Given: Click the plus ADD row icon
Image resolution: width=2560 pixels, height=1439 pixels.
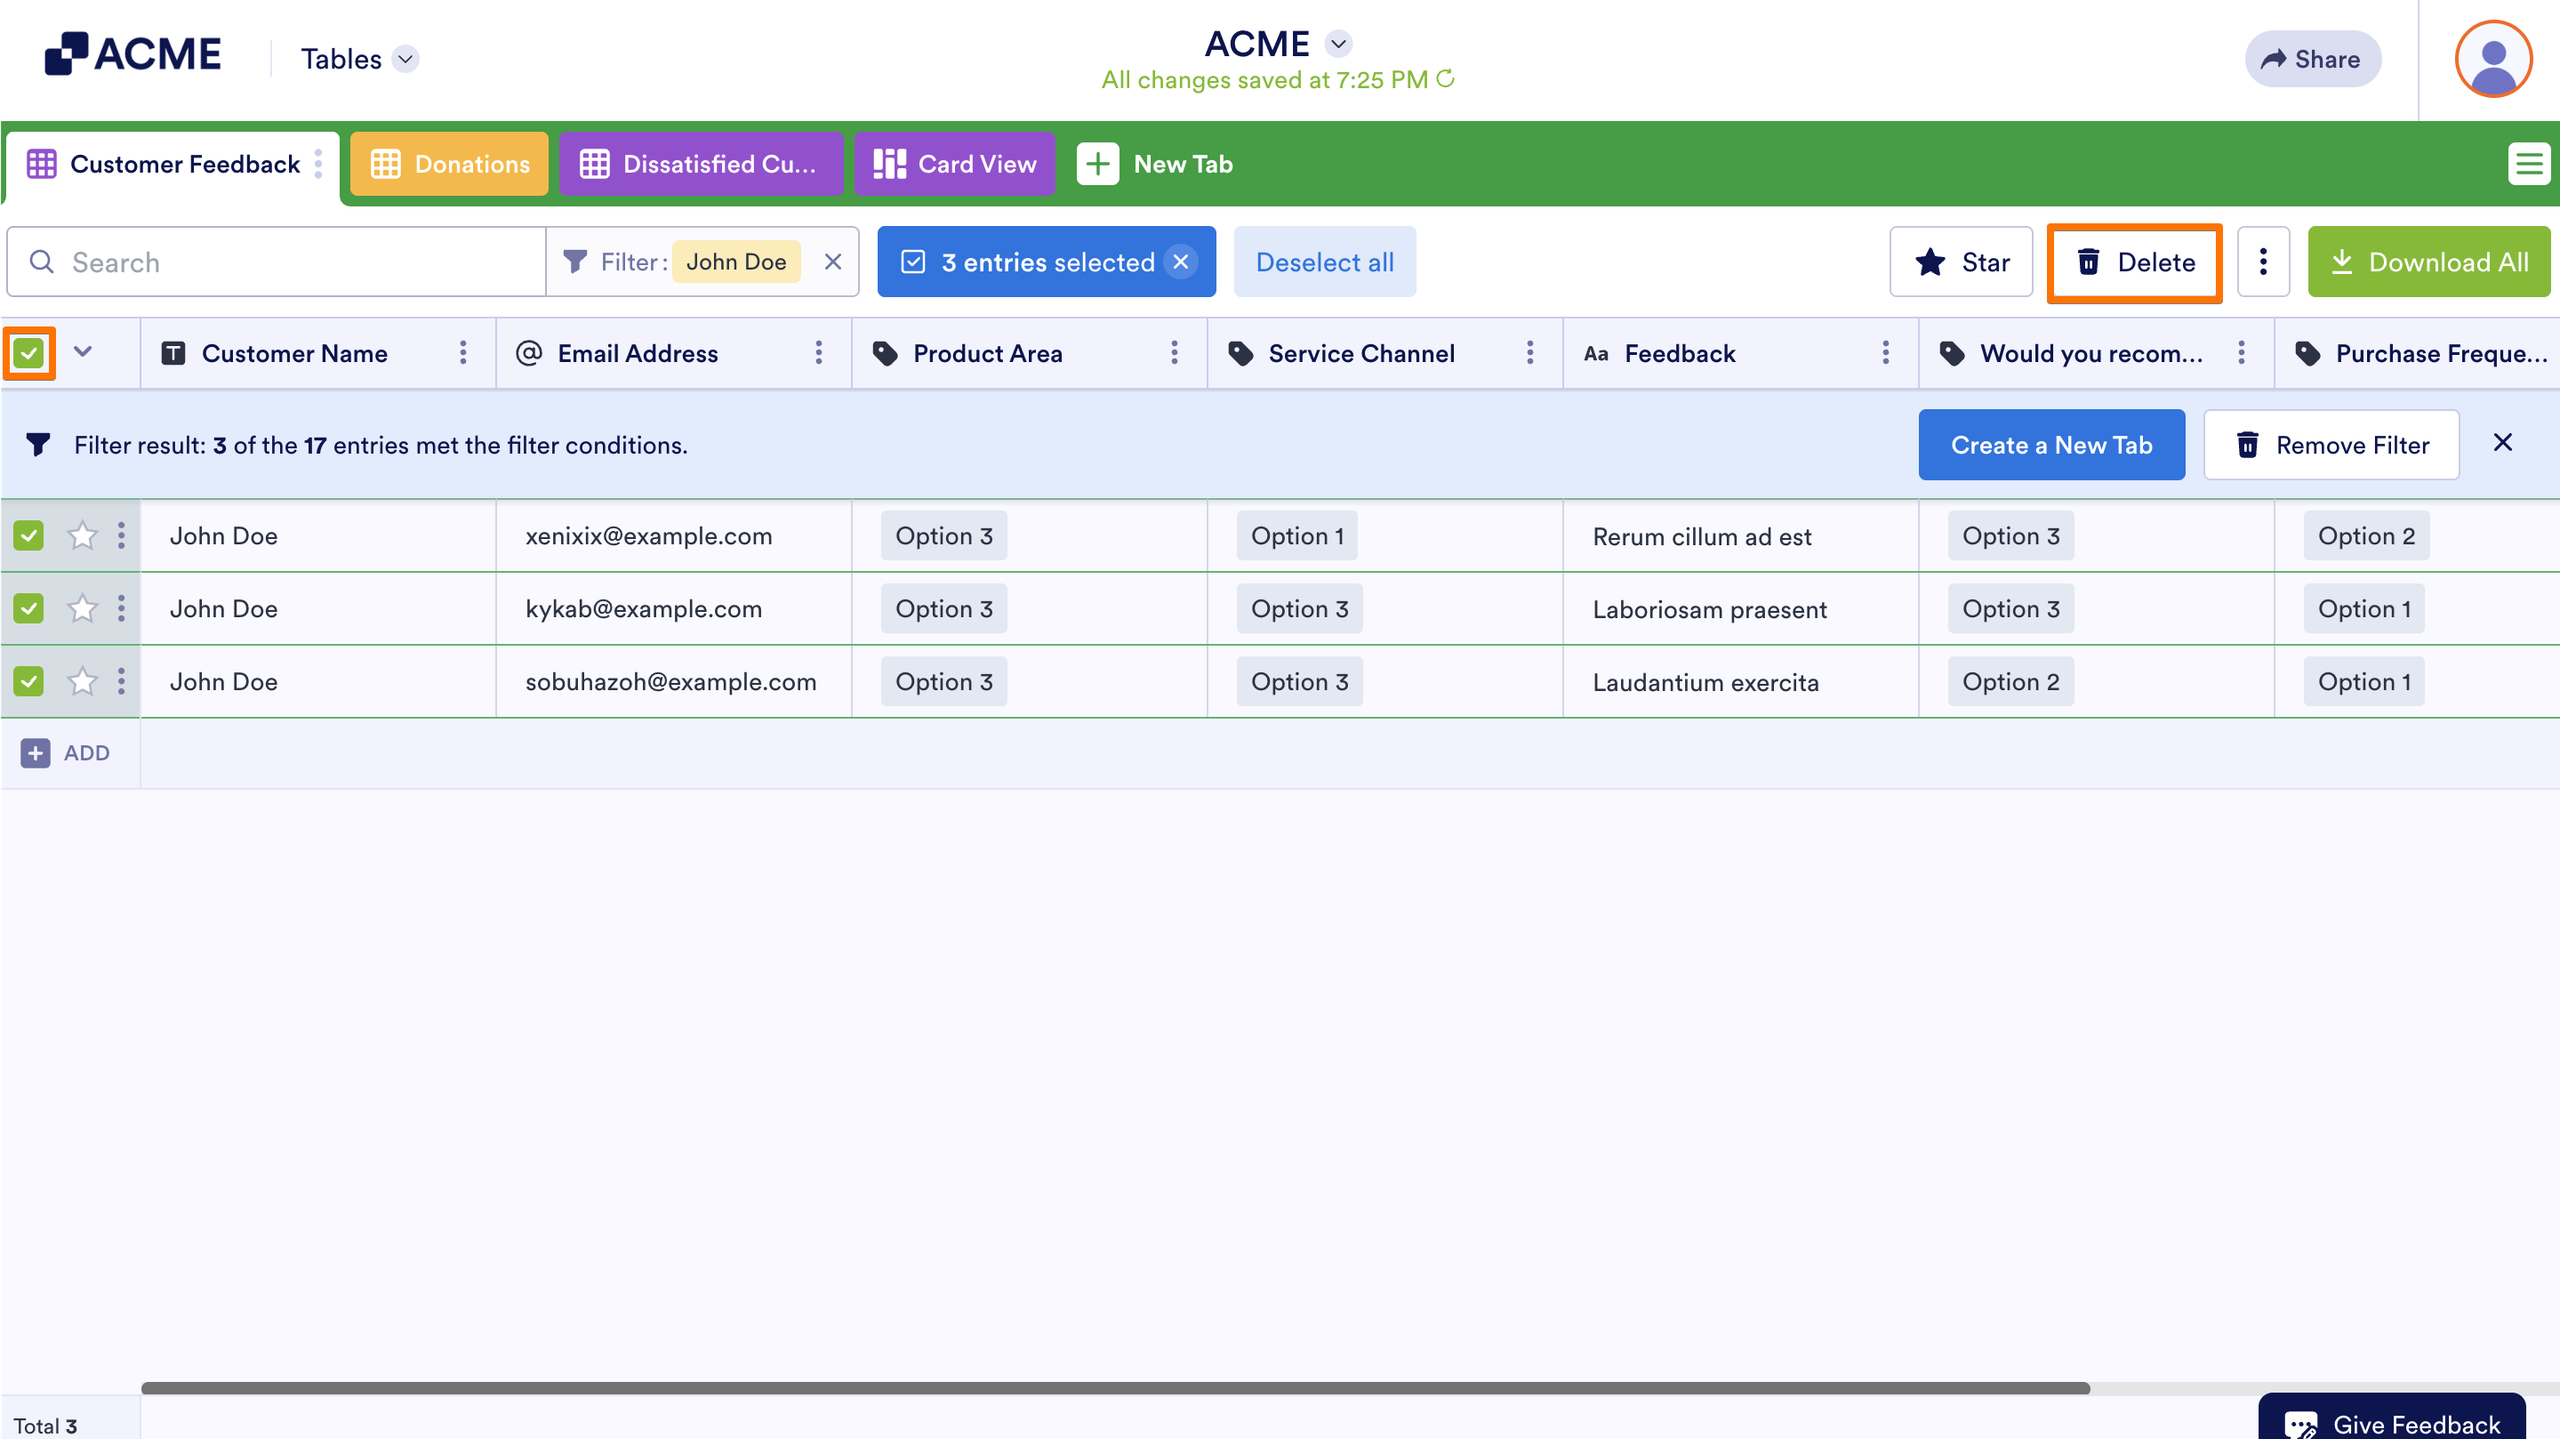Looking at the screenshot, I should [x=36, y=753].
